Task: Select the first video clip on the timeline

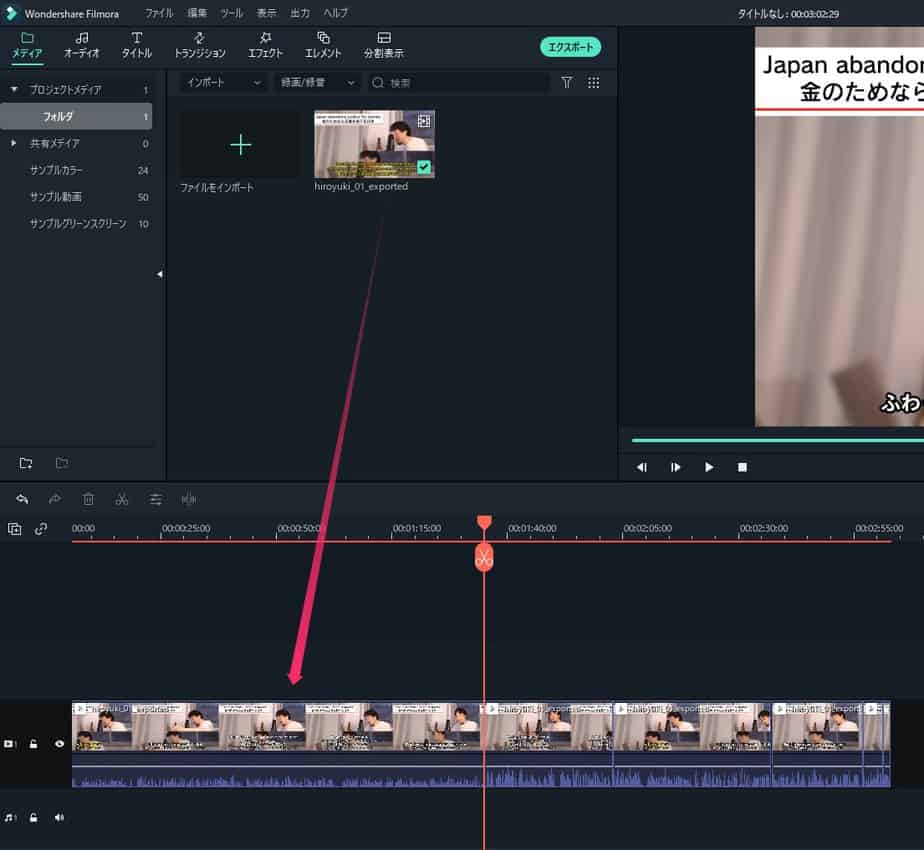Action: click(x=277, y=744)
